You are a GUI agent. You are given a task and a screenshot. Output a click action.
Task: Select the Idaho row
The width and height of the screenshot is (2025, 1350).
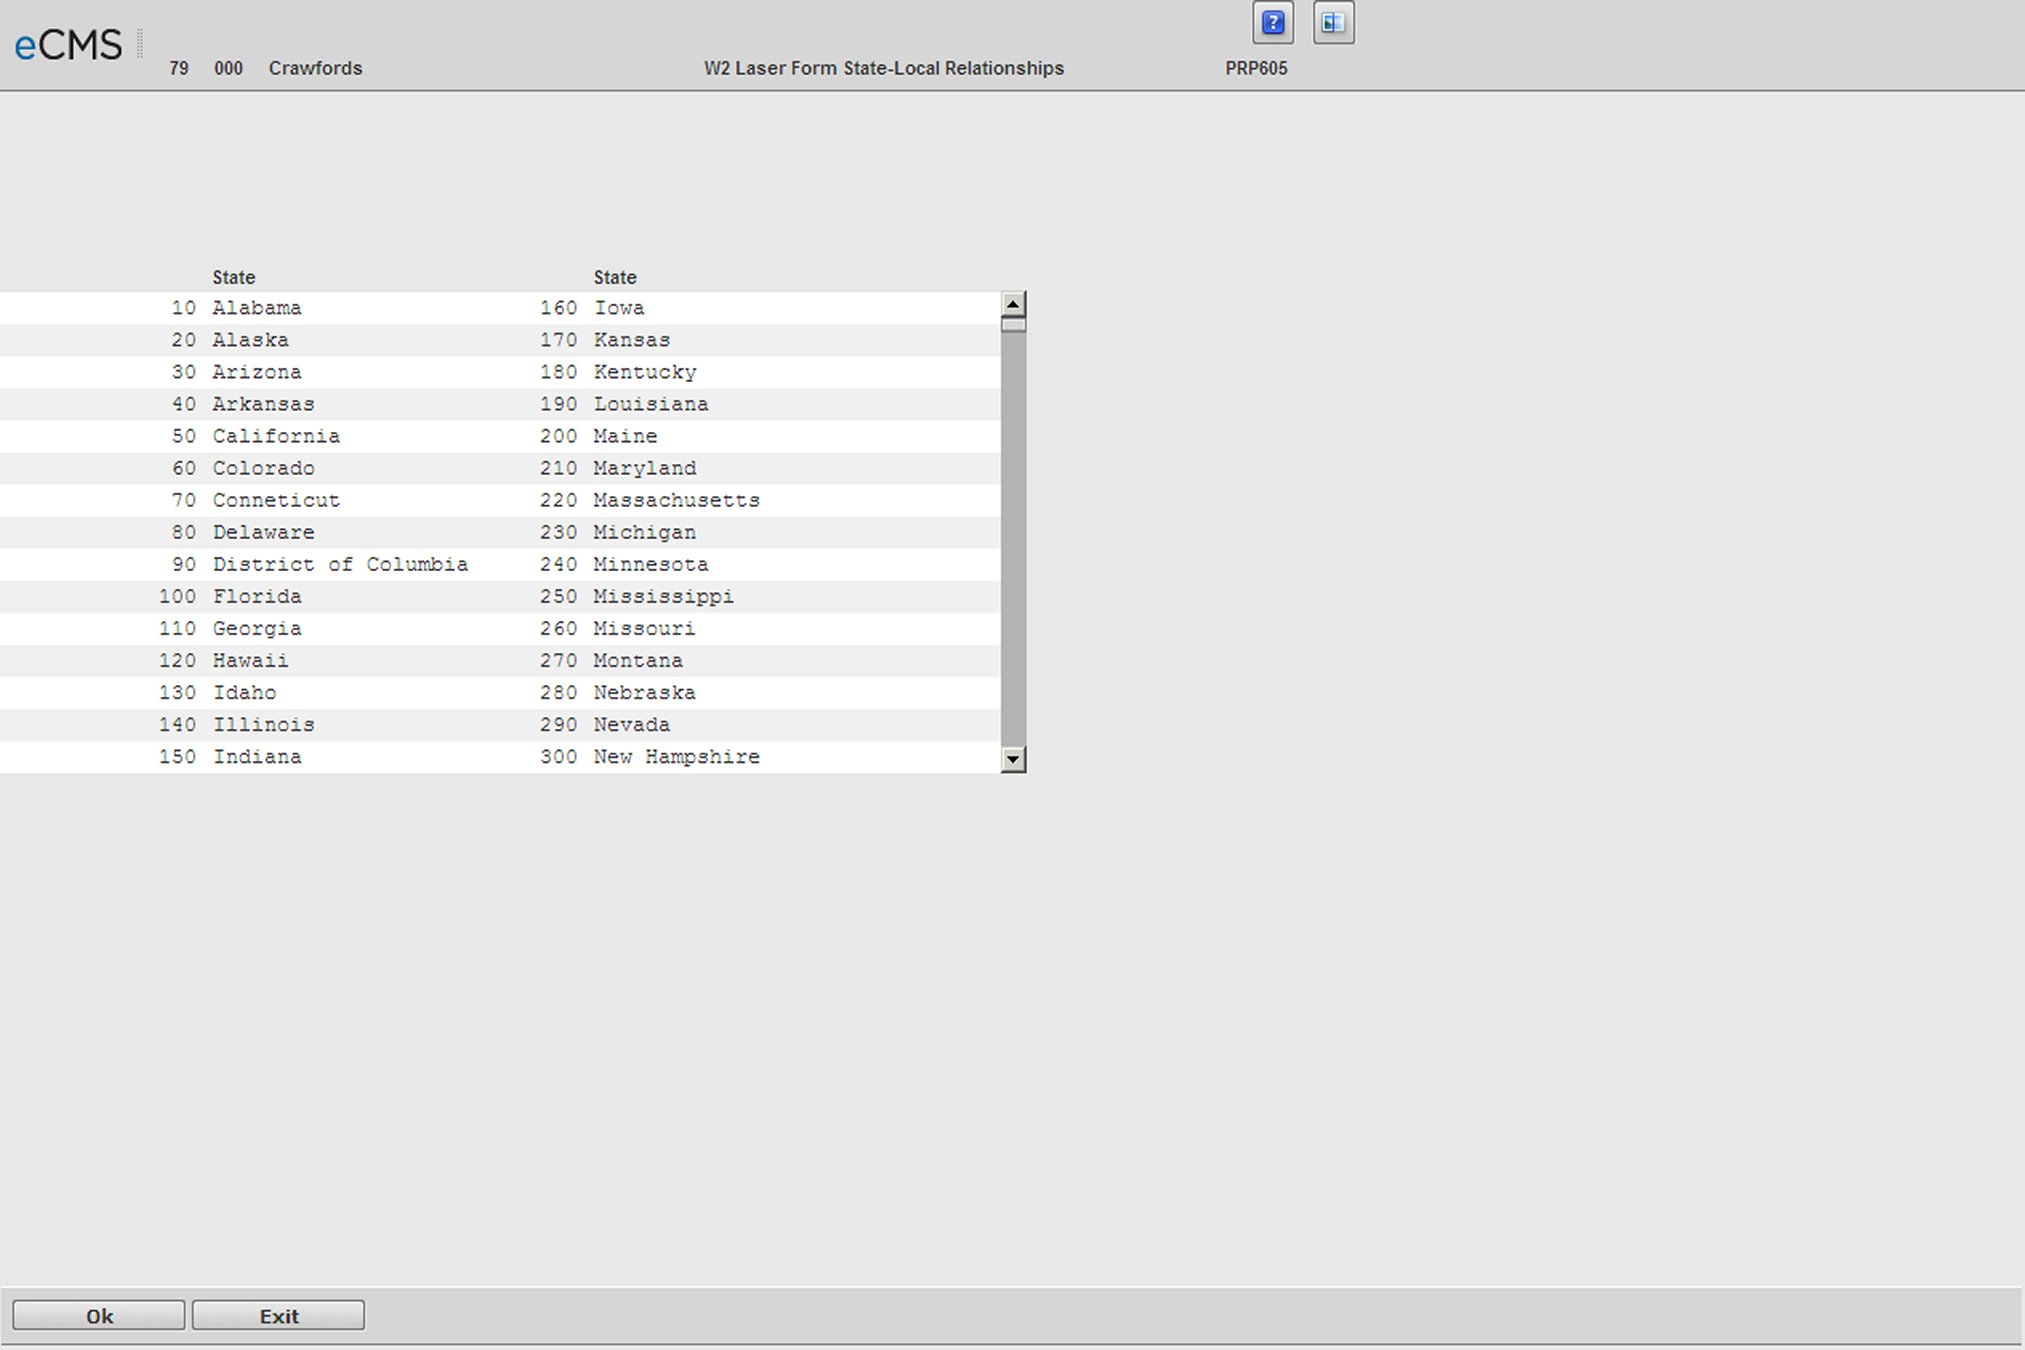(x=245, y=692)
